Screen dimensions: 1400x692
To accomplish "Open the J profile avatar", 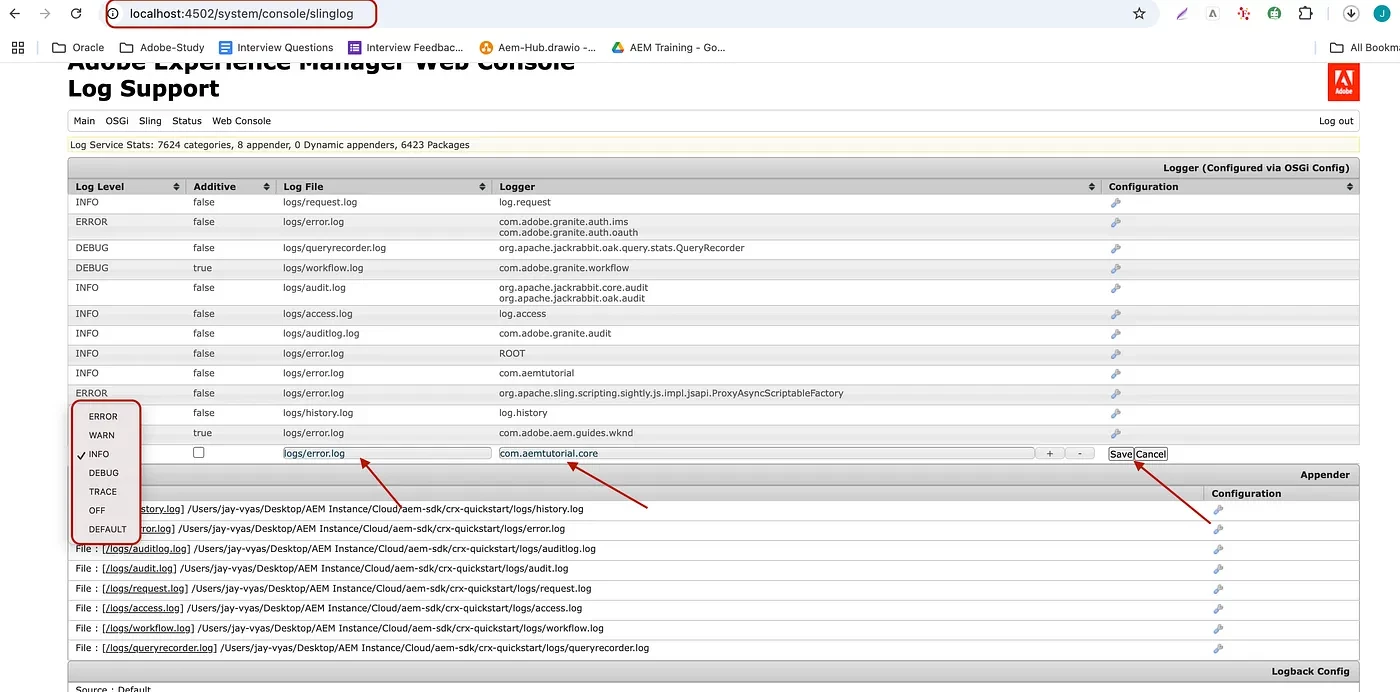I will (1382, 14).
